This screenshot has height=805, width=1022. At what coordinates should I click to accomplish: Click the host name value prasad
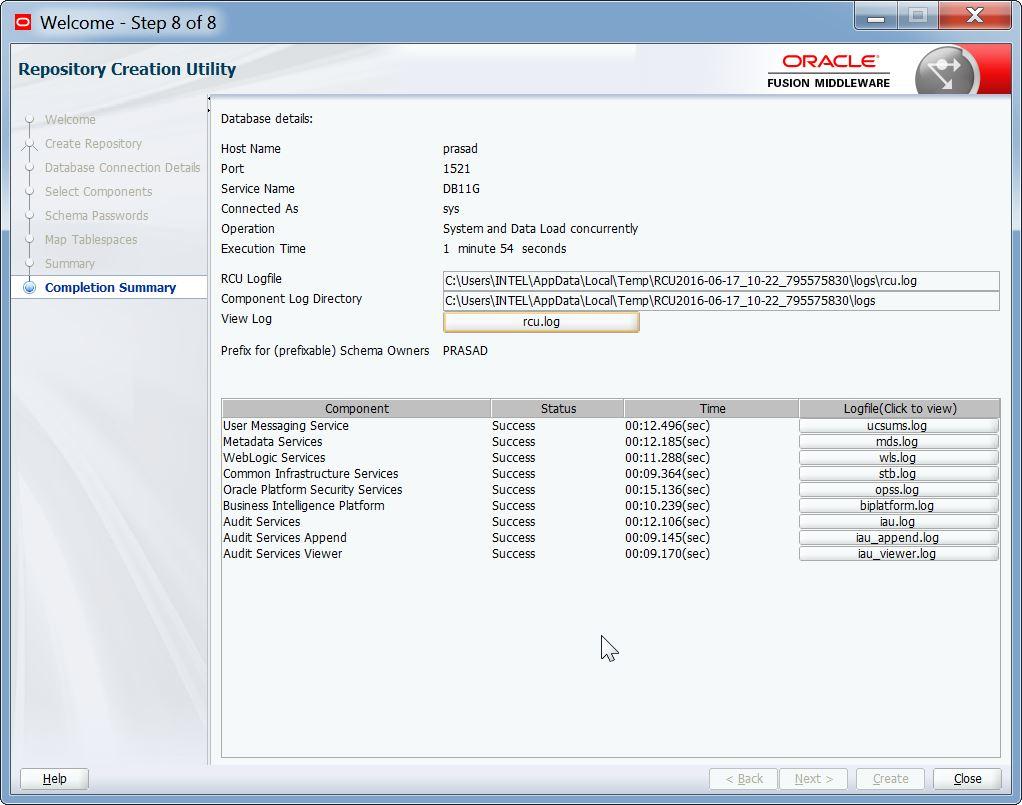pos(460,149)
